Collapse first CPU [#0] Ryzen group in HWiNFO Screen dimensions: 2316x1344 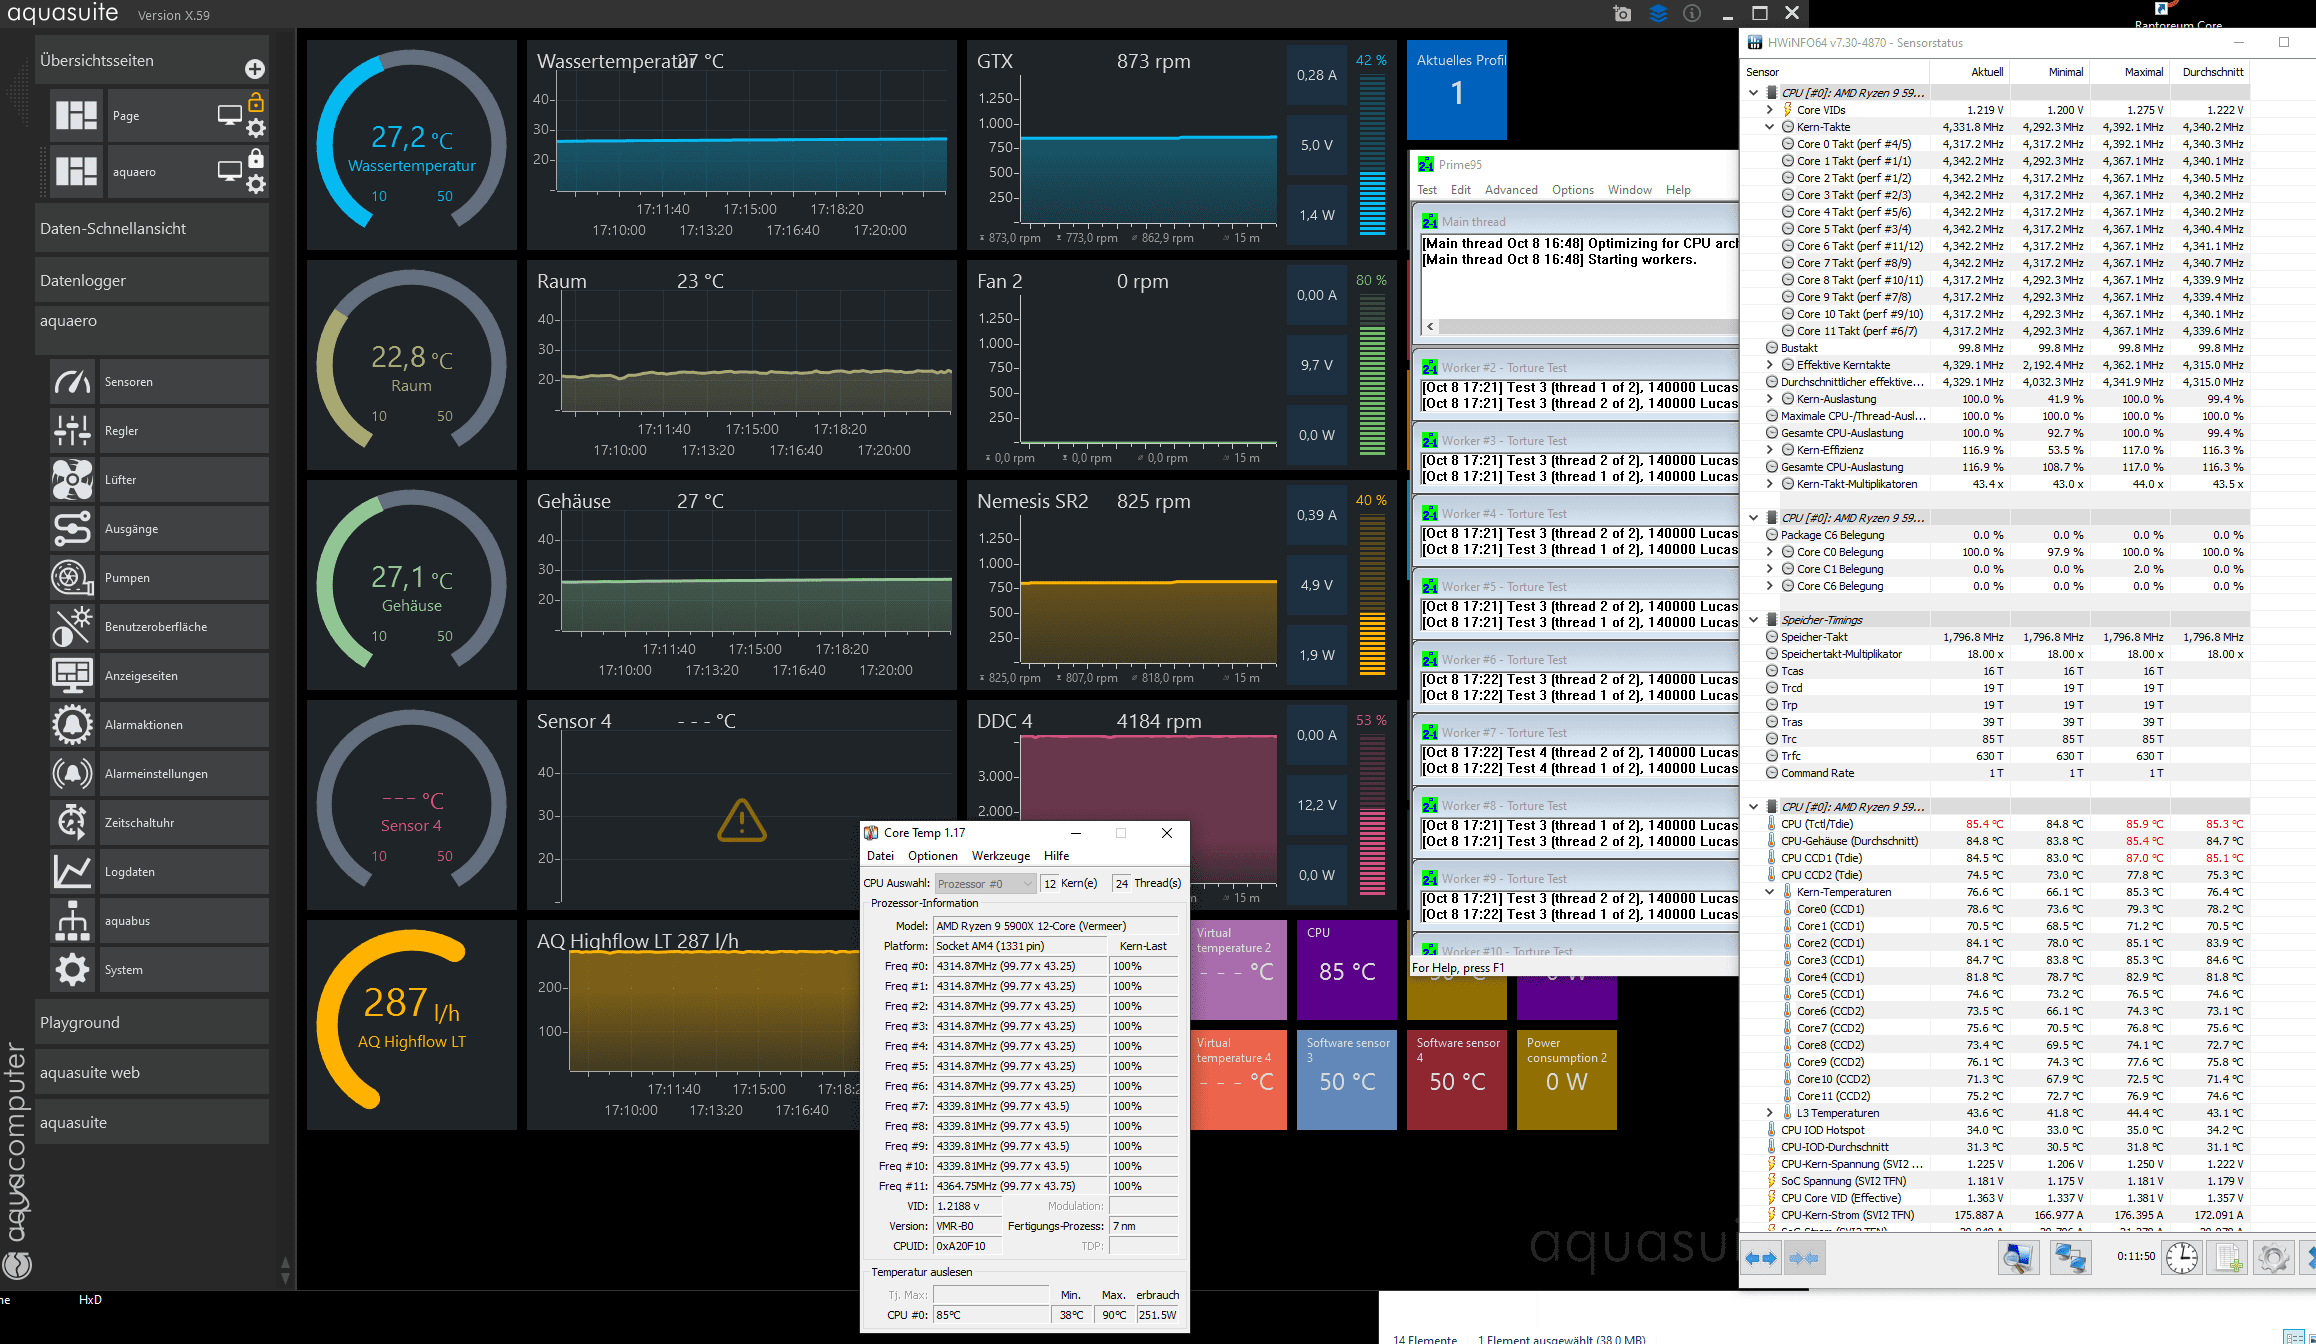(x=1754, y=93)
